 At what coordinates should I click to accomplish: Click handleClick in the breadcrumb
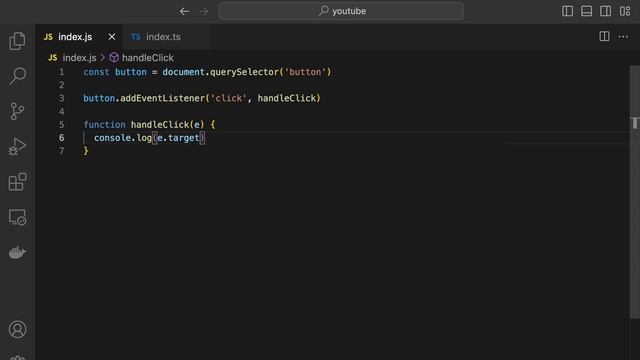click(x=148, y=58)
